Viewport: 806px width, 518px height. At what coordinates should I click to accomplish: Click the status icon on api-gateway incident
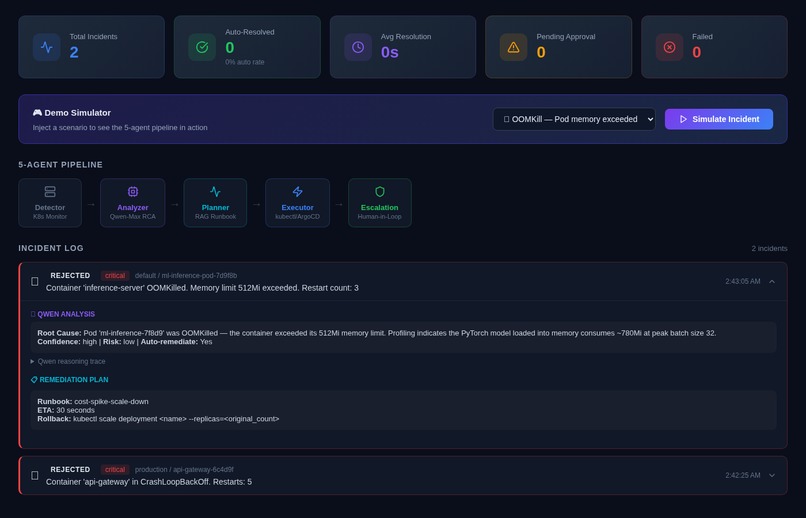34,475
